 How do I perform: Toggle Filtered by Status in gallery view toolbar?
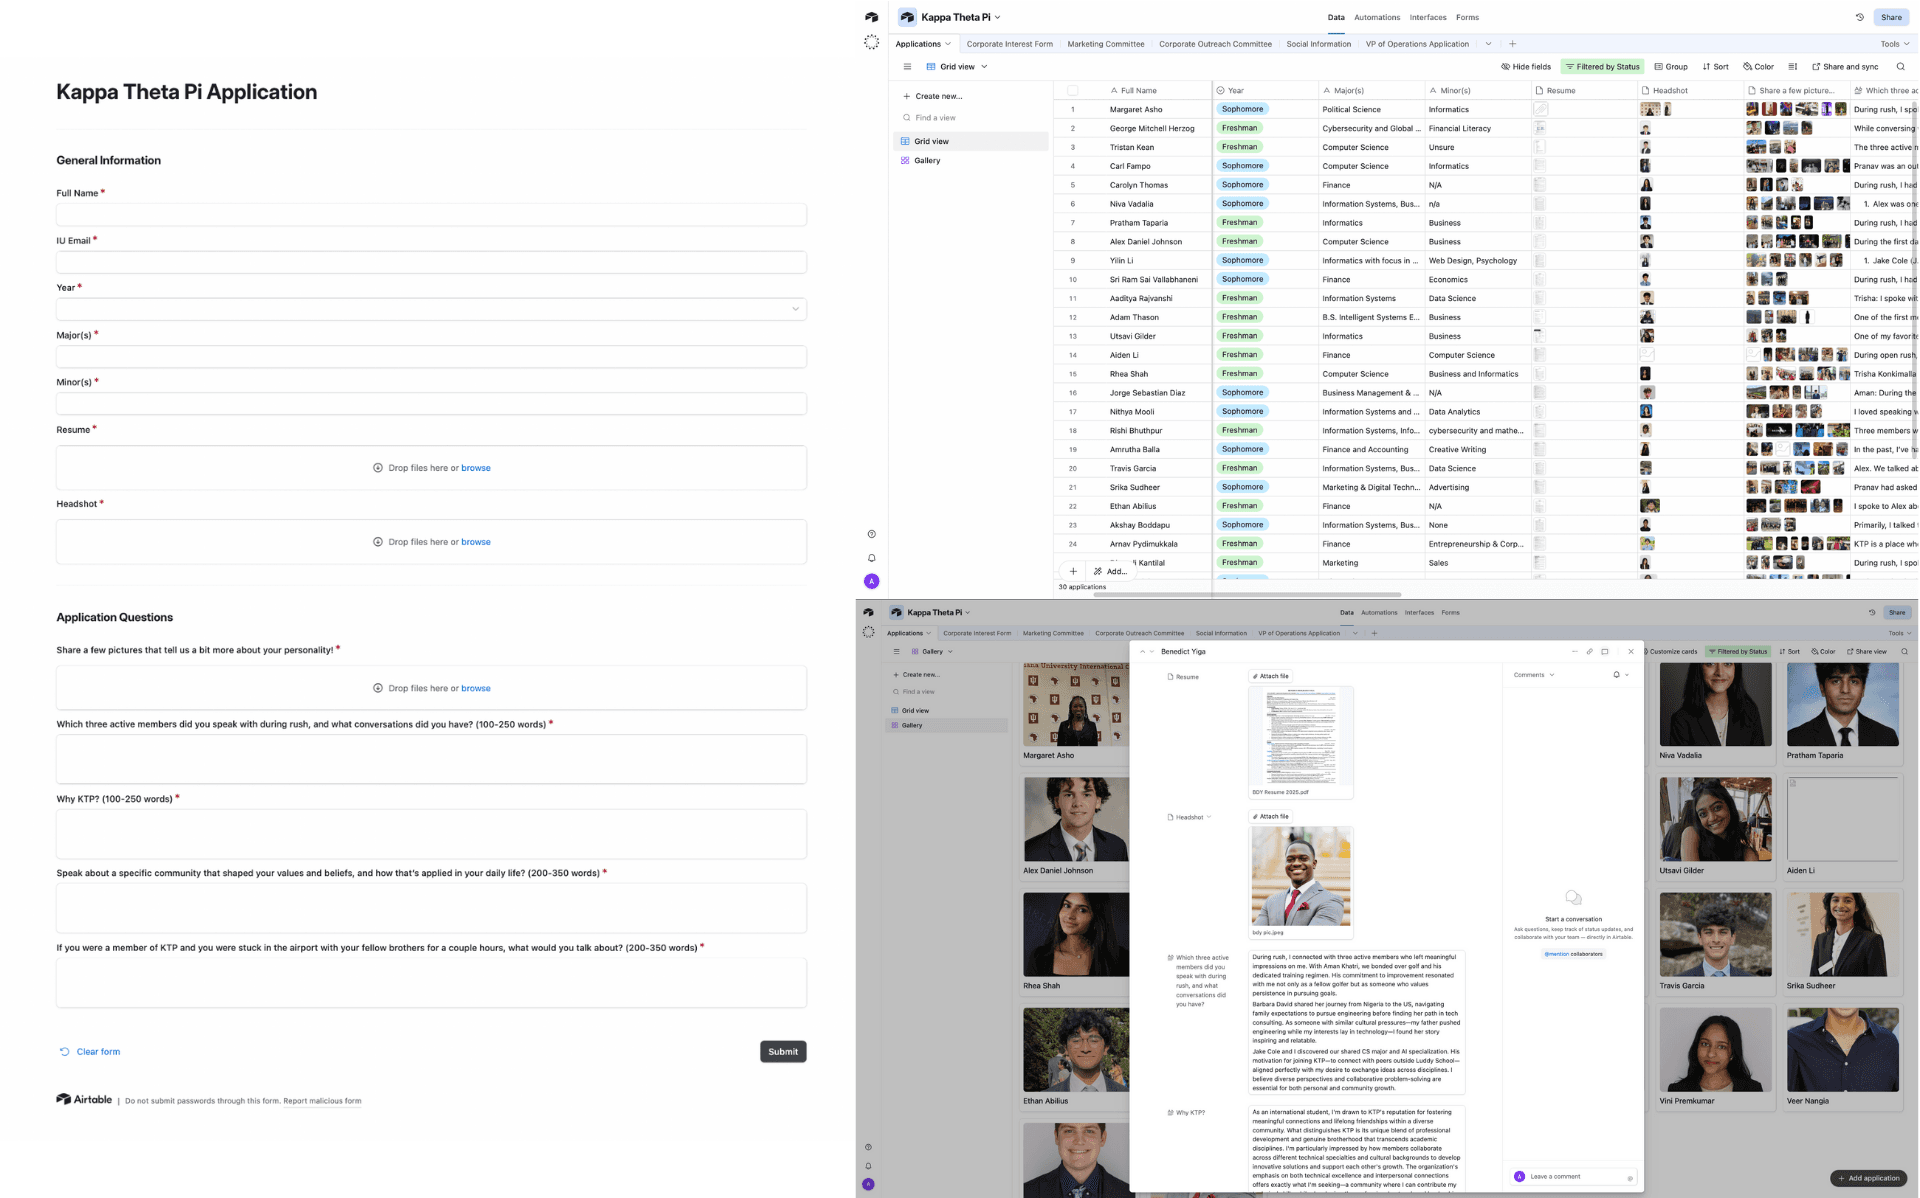(x=1738, y=651)
